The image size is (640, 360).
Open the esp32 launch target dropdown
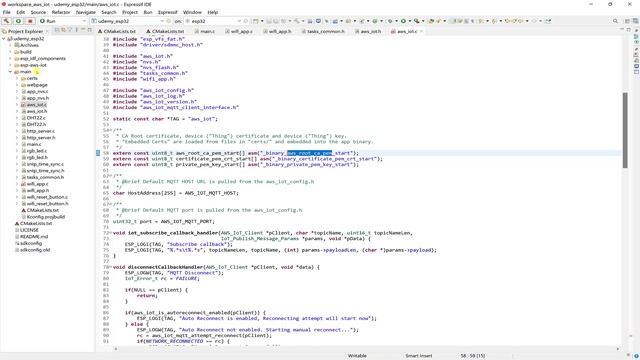point(239,21)
